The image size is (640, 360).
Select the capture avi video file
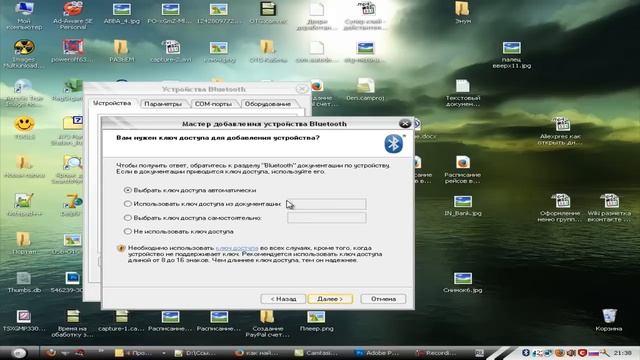pos(171,51)
